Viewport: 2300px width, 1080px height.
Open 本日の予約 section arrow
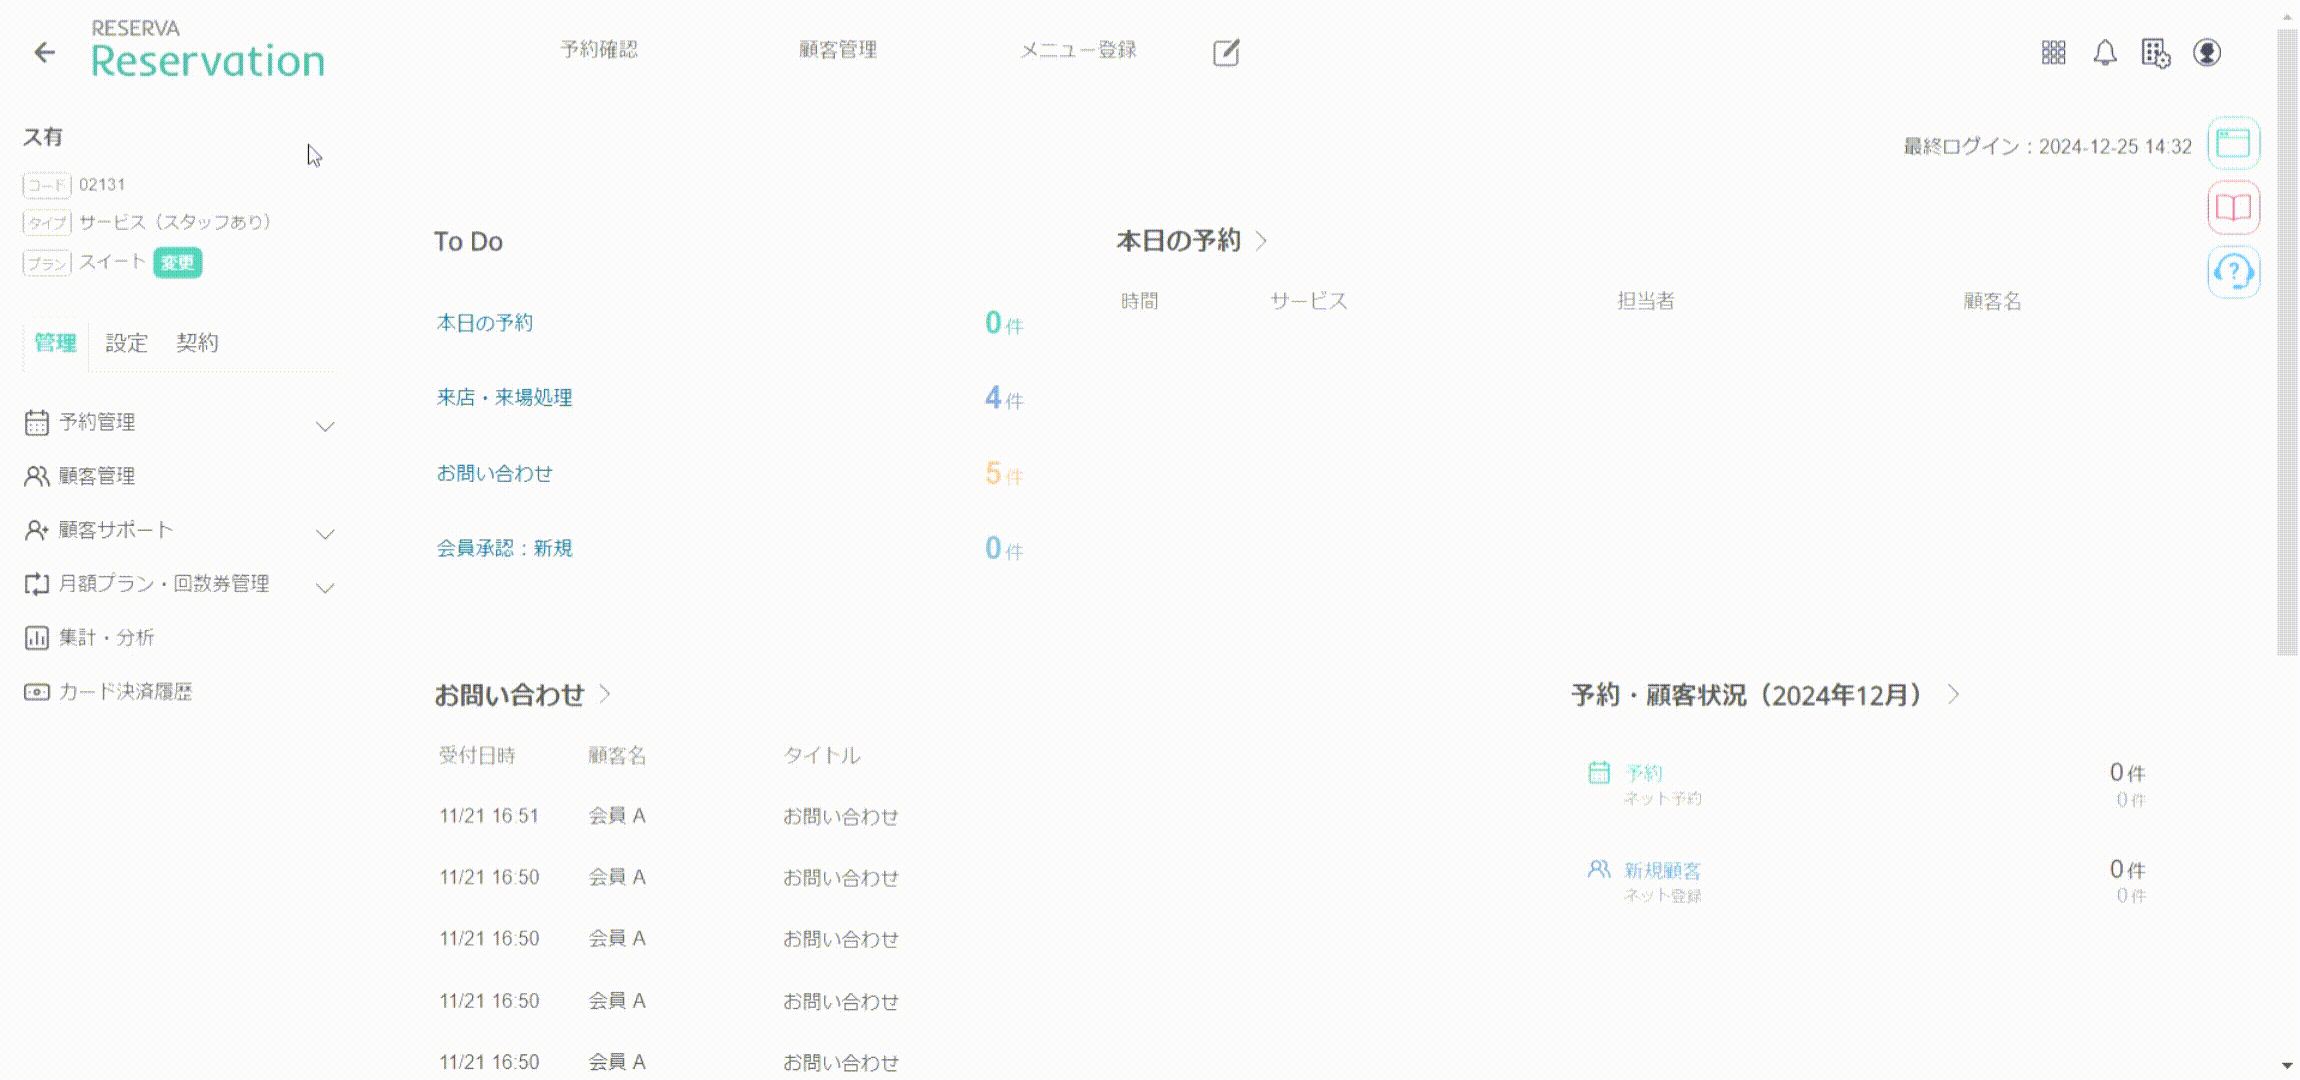click(1261, 241)
